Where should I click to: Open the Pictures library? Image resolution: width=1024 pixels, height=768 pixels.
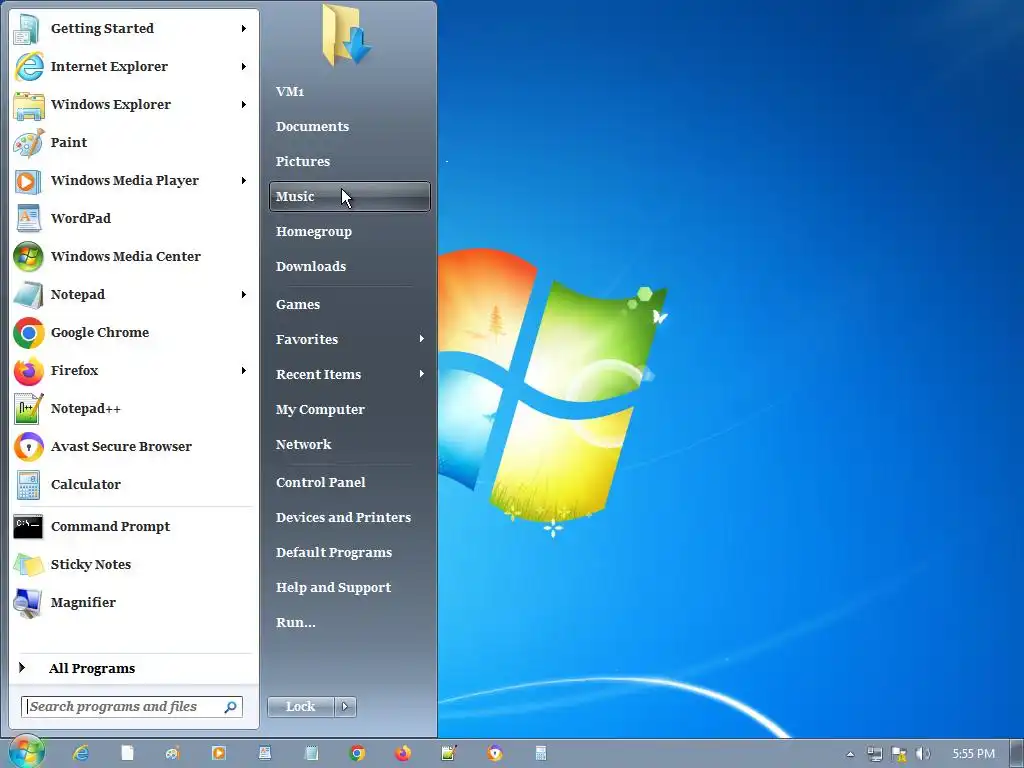[349, 161]
